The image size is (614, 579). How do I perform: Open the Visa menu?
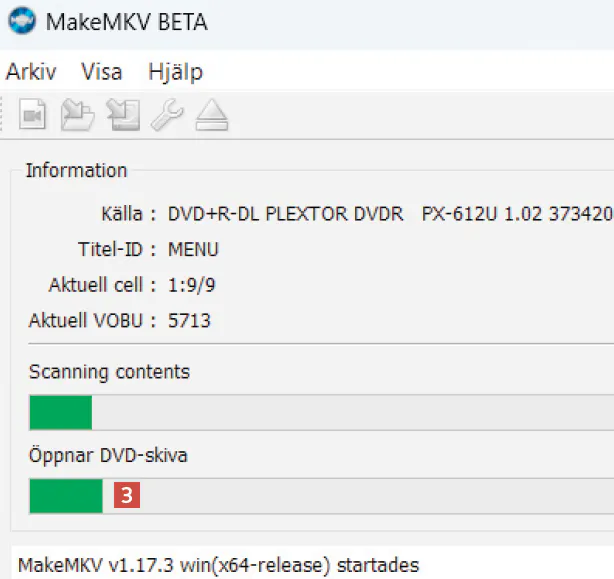[102, 72]
